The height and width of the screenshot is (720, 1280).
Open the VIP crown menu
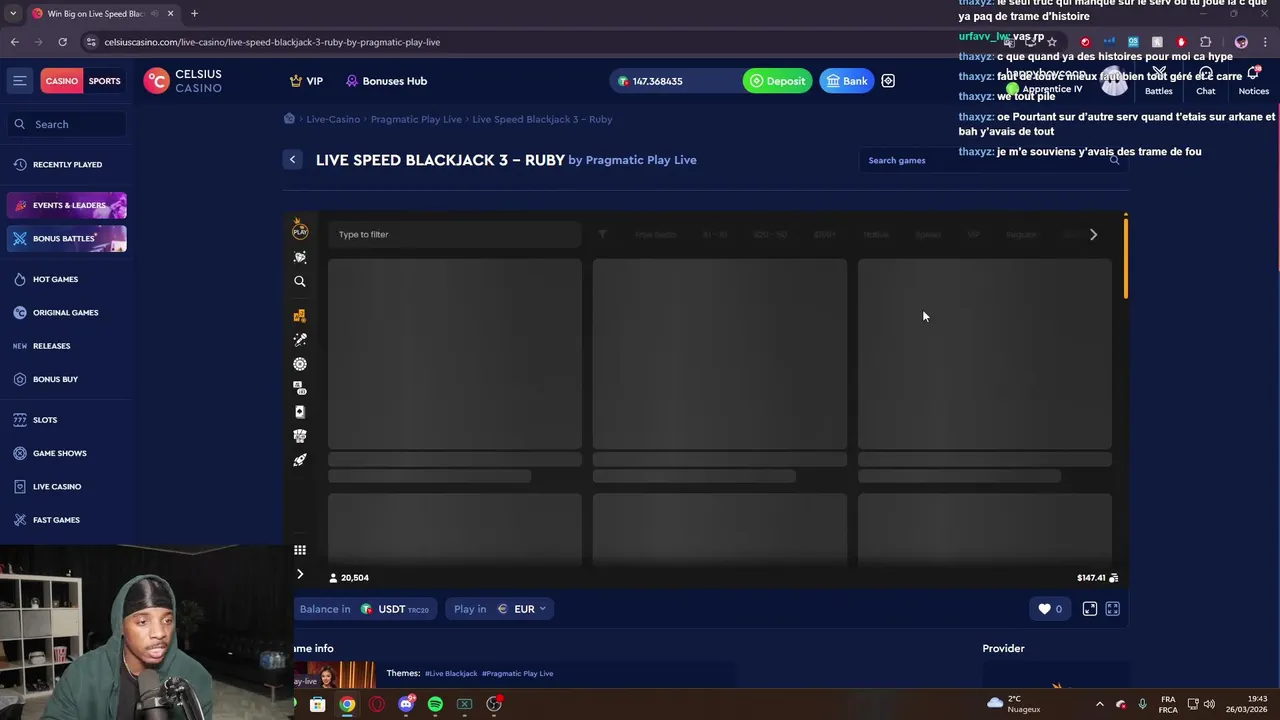[x=306, y=81]
